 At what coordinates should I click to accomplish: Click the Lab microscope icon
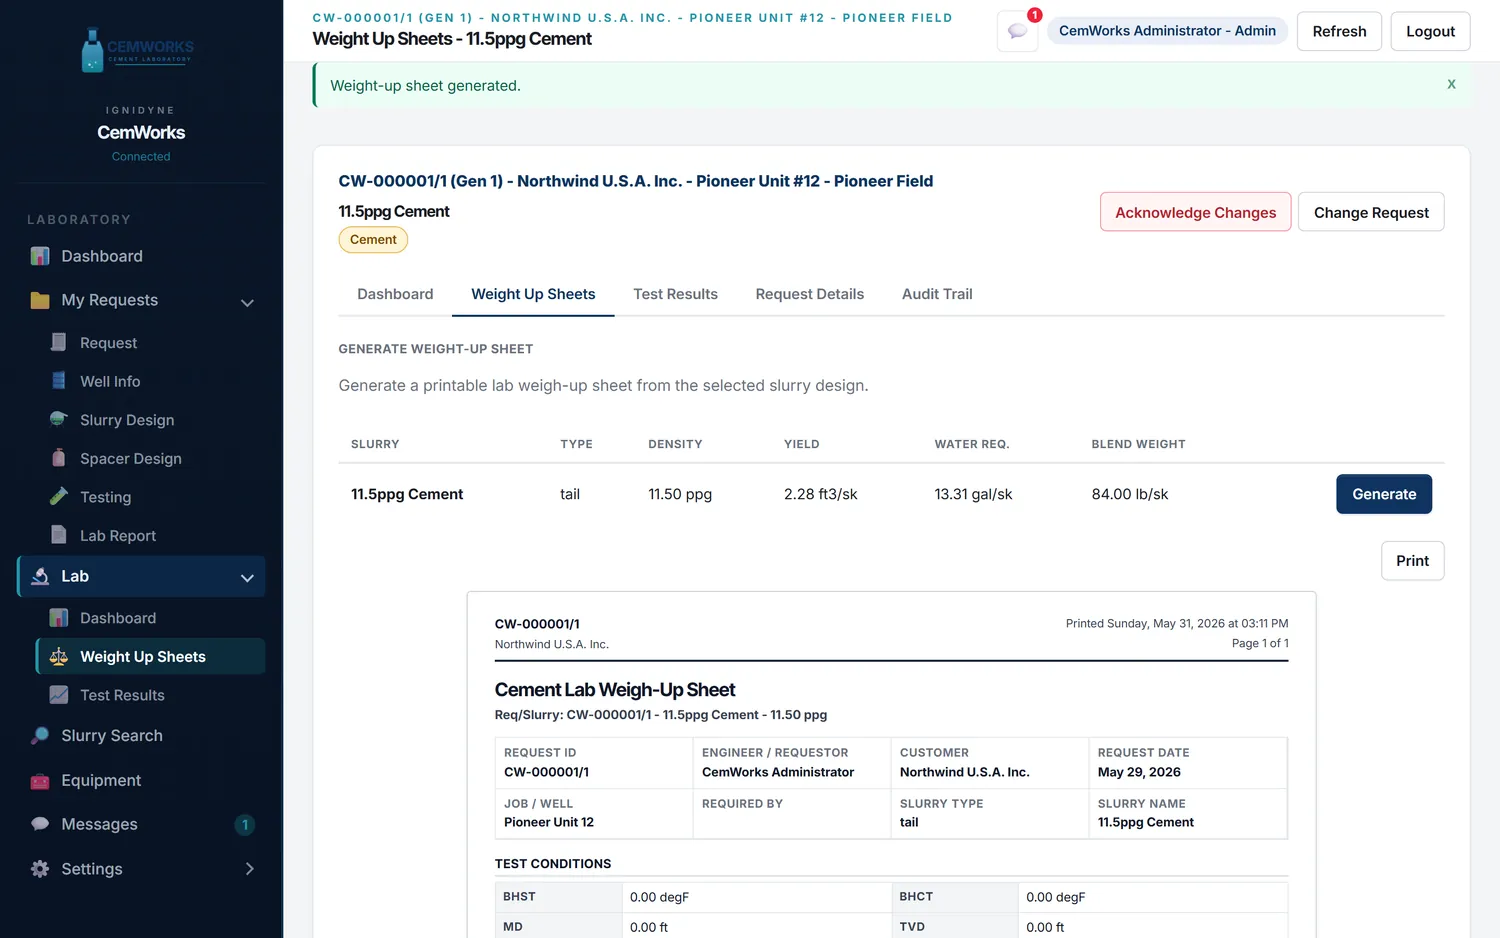[40, 576]
